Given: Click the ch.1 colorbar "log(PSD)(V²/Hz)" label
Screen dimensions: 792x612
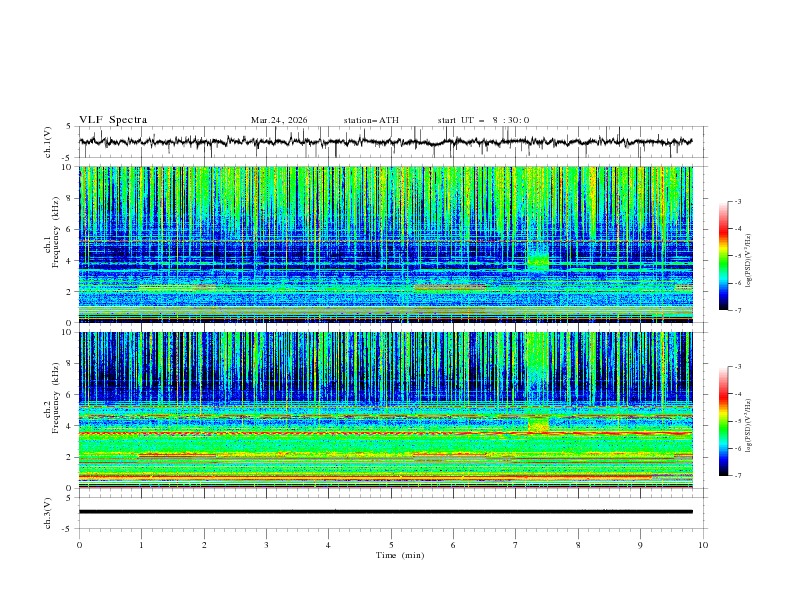Looking at the screenshot, I should [749, 261].
